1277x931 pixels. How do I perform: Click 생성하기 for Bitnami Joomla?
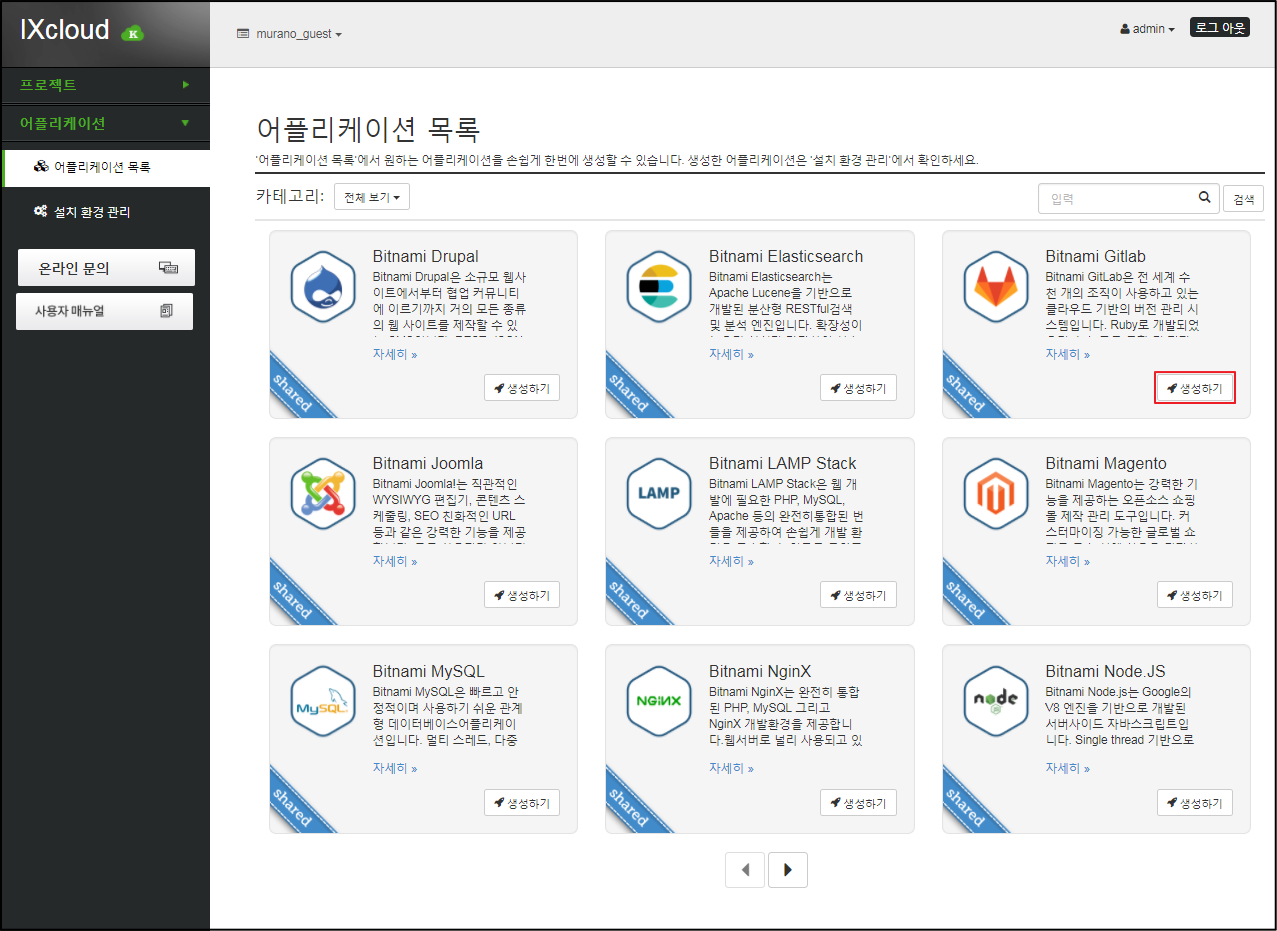522,595
